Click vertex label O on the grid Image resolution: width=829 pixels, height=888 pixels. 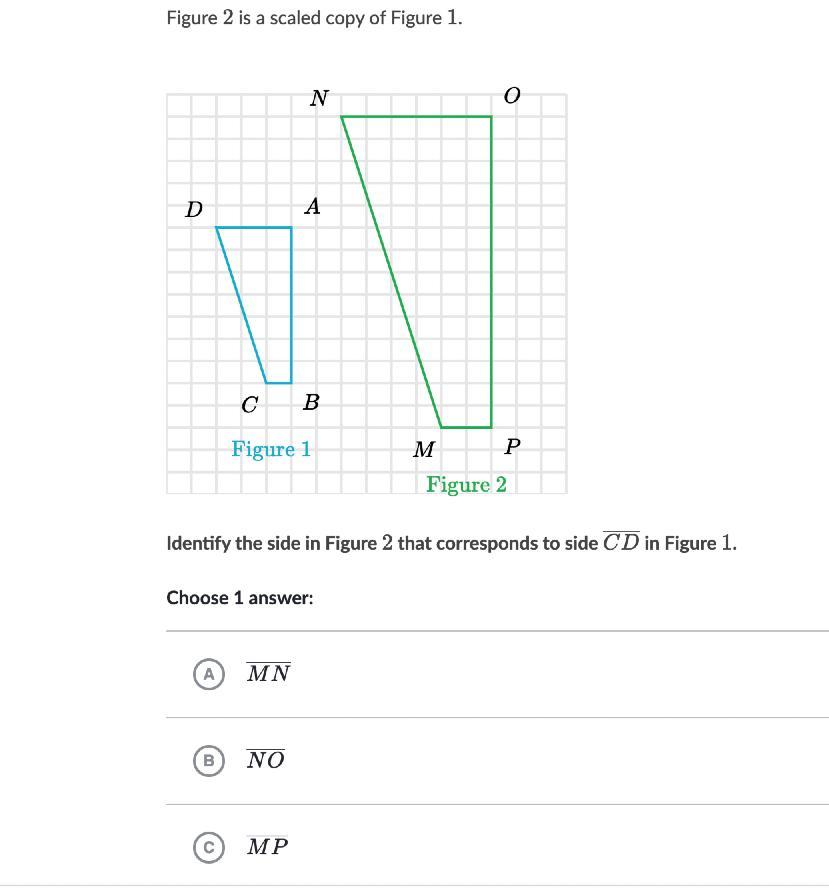coord(512,96)
